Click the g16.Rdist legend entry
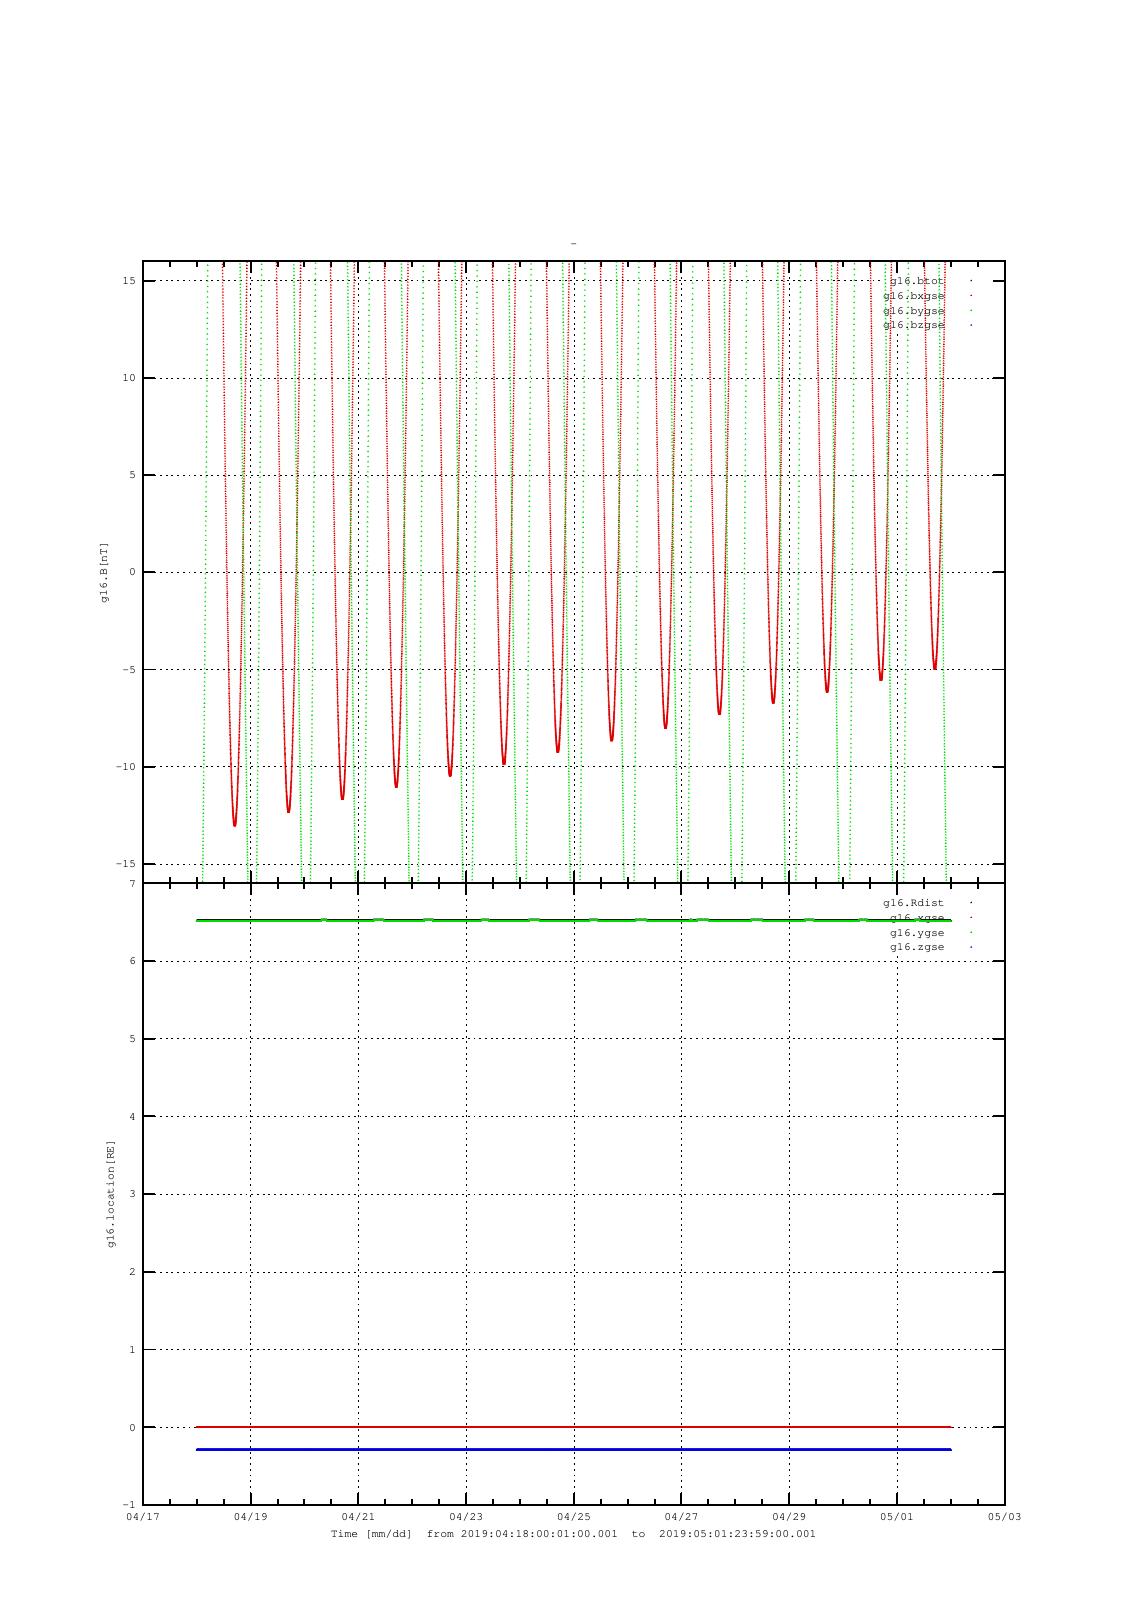 (x=914, y=903)
